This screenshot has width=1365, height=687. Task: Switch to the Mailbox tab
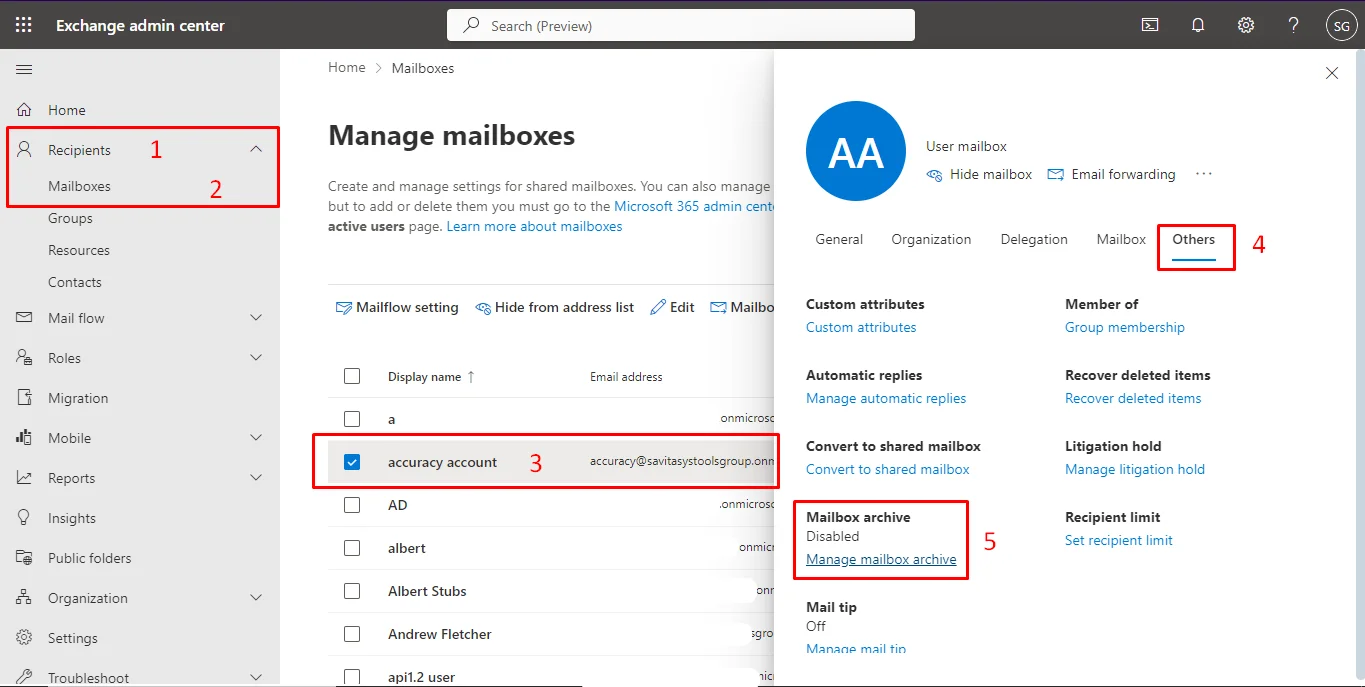pyautogui.click(x=1121, y=240)
